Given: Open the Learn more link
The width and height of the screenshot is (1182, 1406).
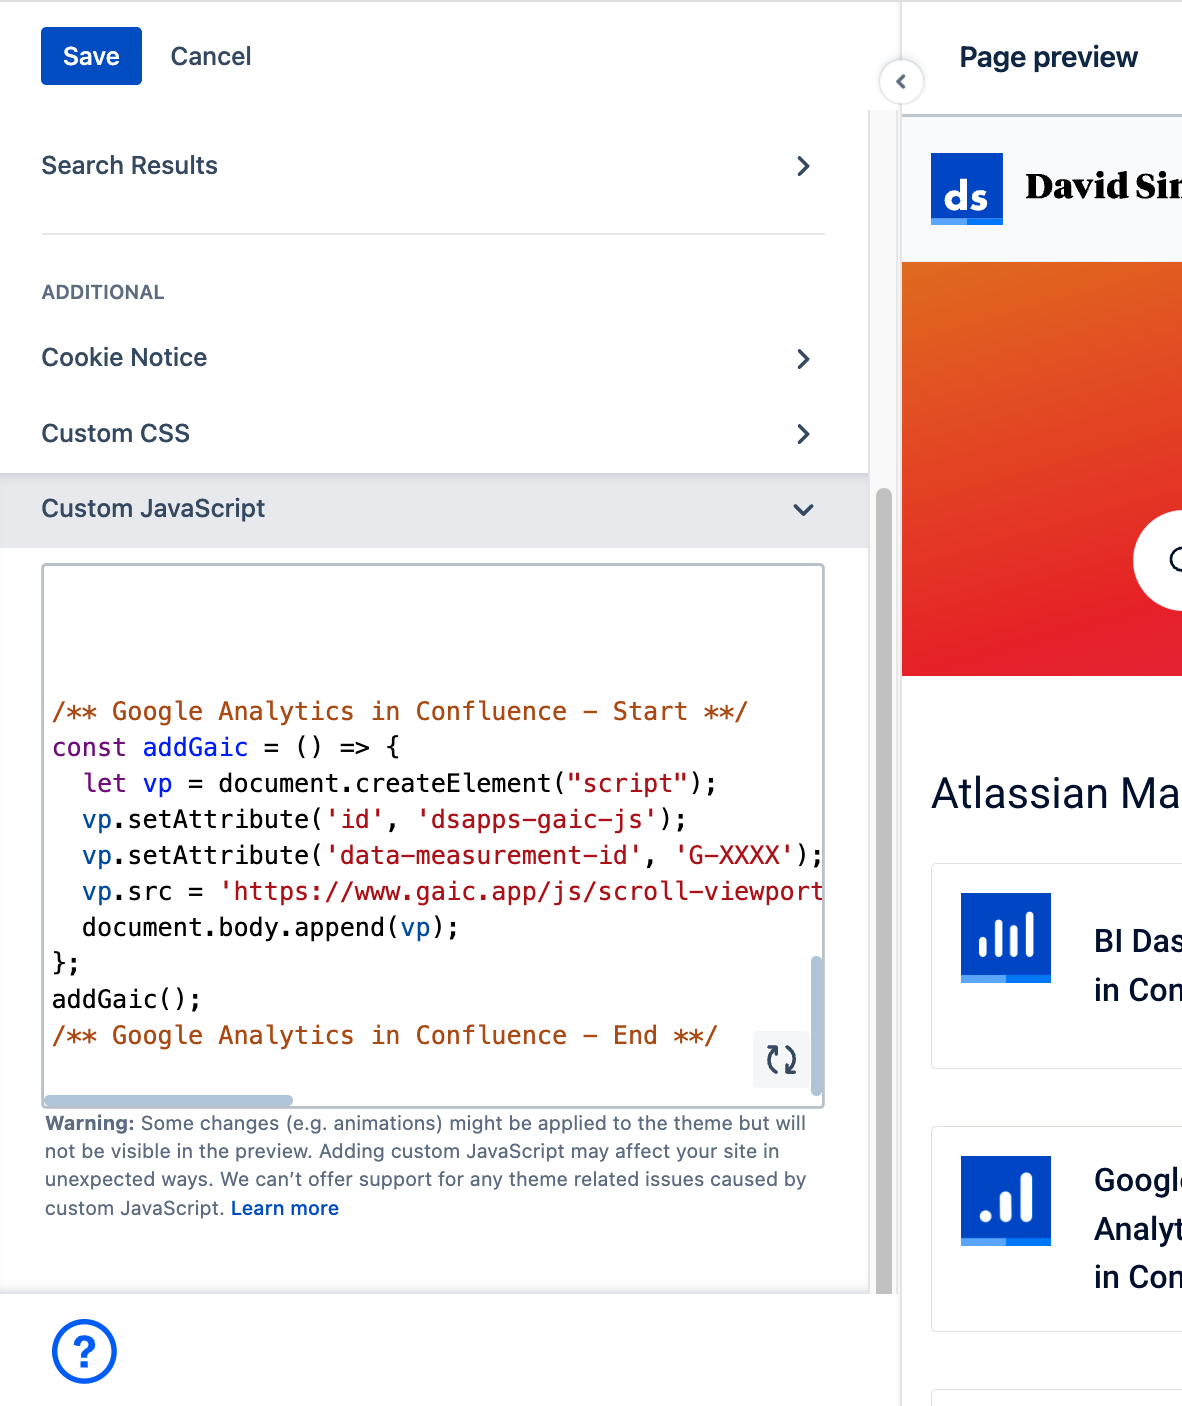Looking at the screenshot, I should (285, 1208).
